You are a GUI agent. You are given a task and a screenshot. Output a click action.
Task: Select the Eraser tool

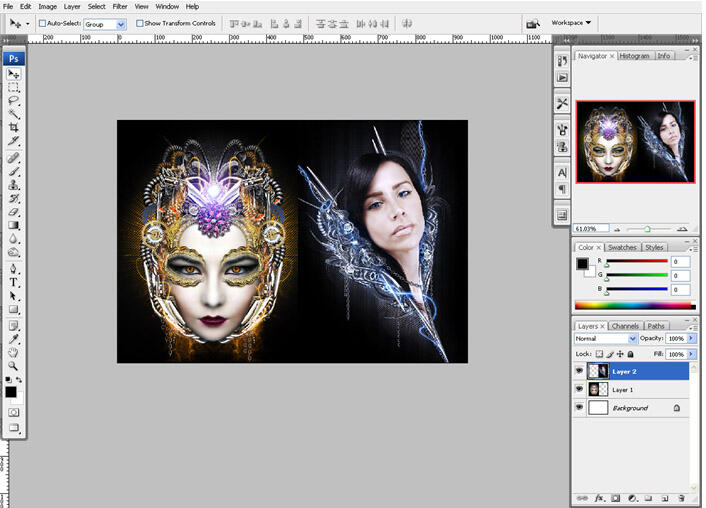click(14, 212)
